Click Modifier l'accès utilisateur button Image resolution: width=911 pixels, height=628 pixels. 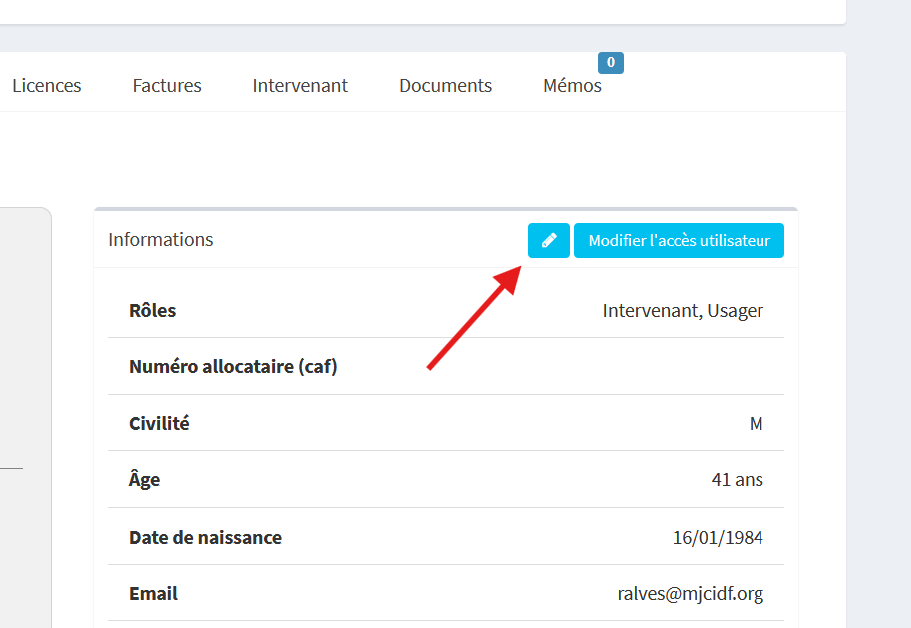point(679,240)
